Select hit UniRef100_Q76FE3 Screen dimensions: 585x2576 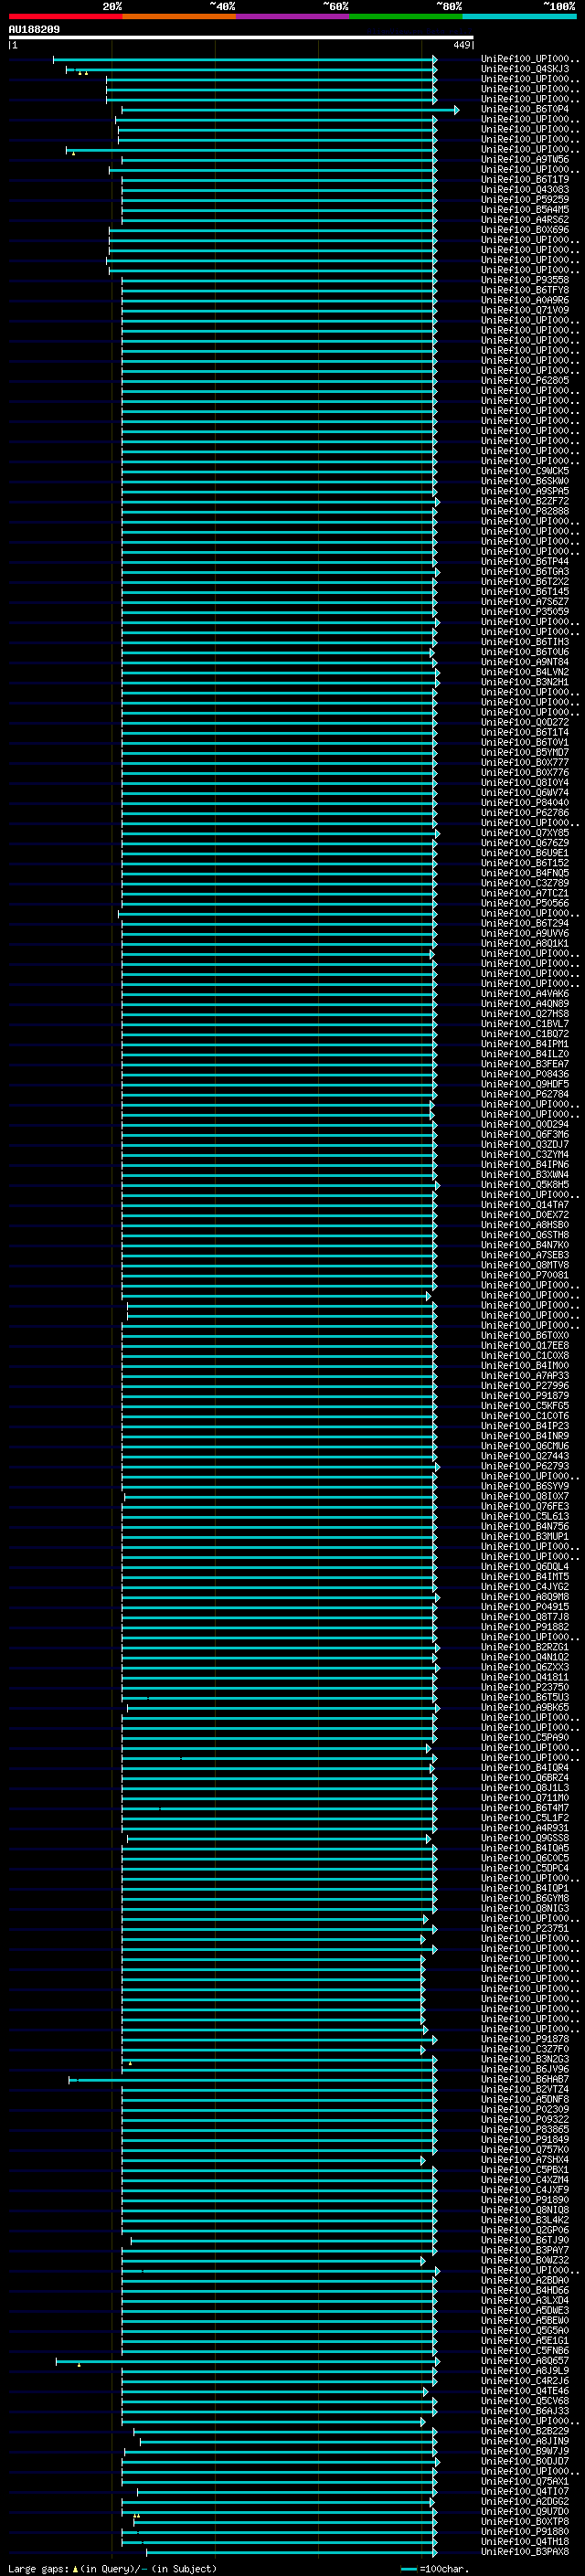coord(525,1506)
